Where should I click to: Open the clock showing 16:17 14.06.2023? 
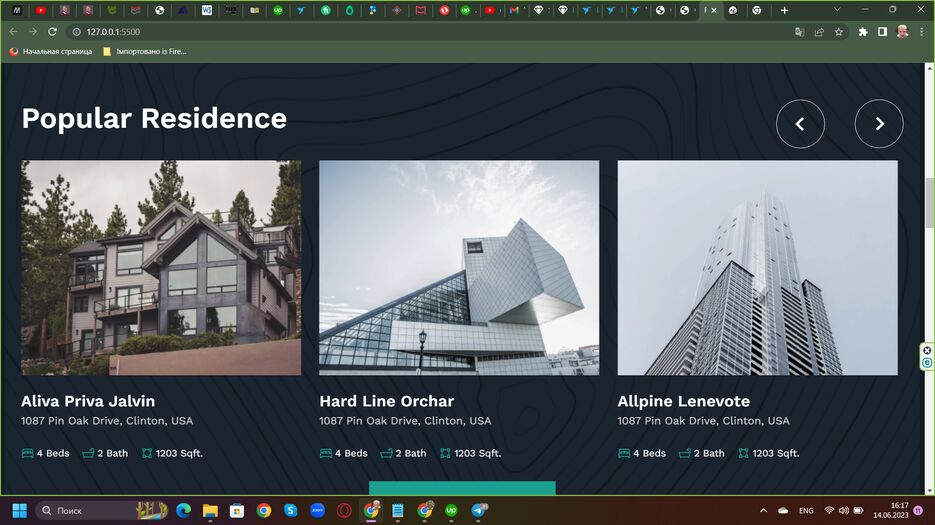[x=891, y=511]
